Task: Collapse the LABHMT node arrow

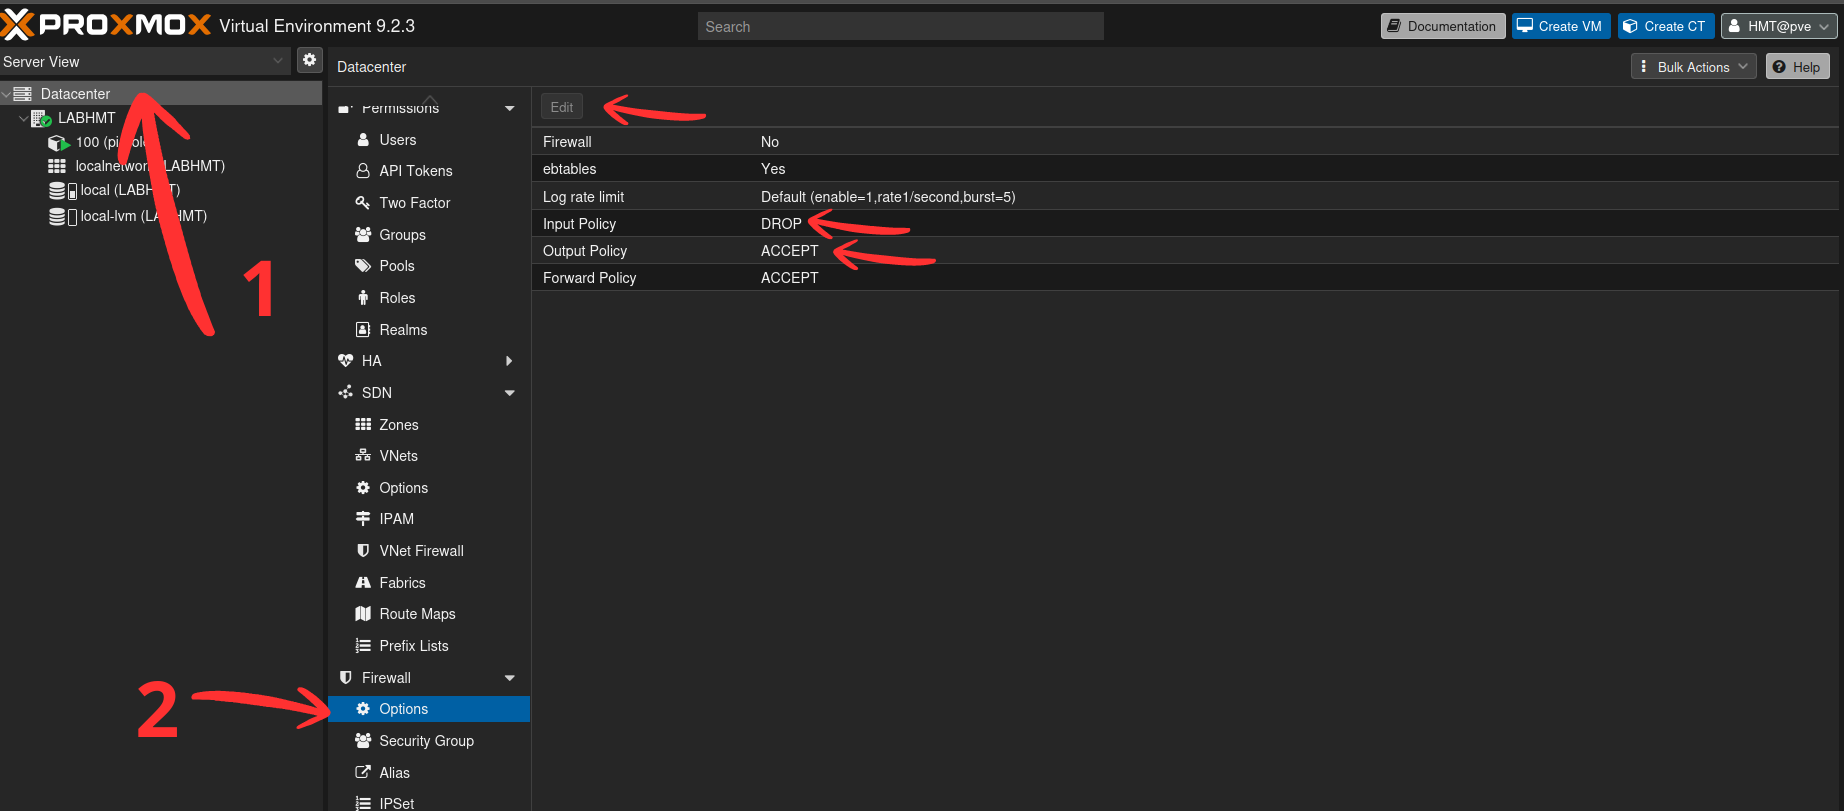Action: point(24,118)
